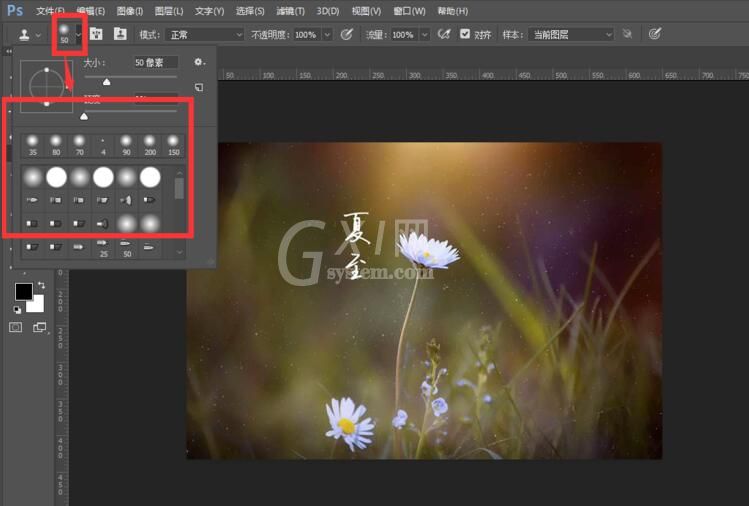Select recent brush size 35
The width and height of the screenshot is (749, 506).
click(x=32, y=145)
